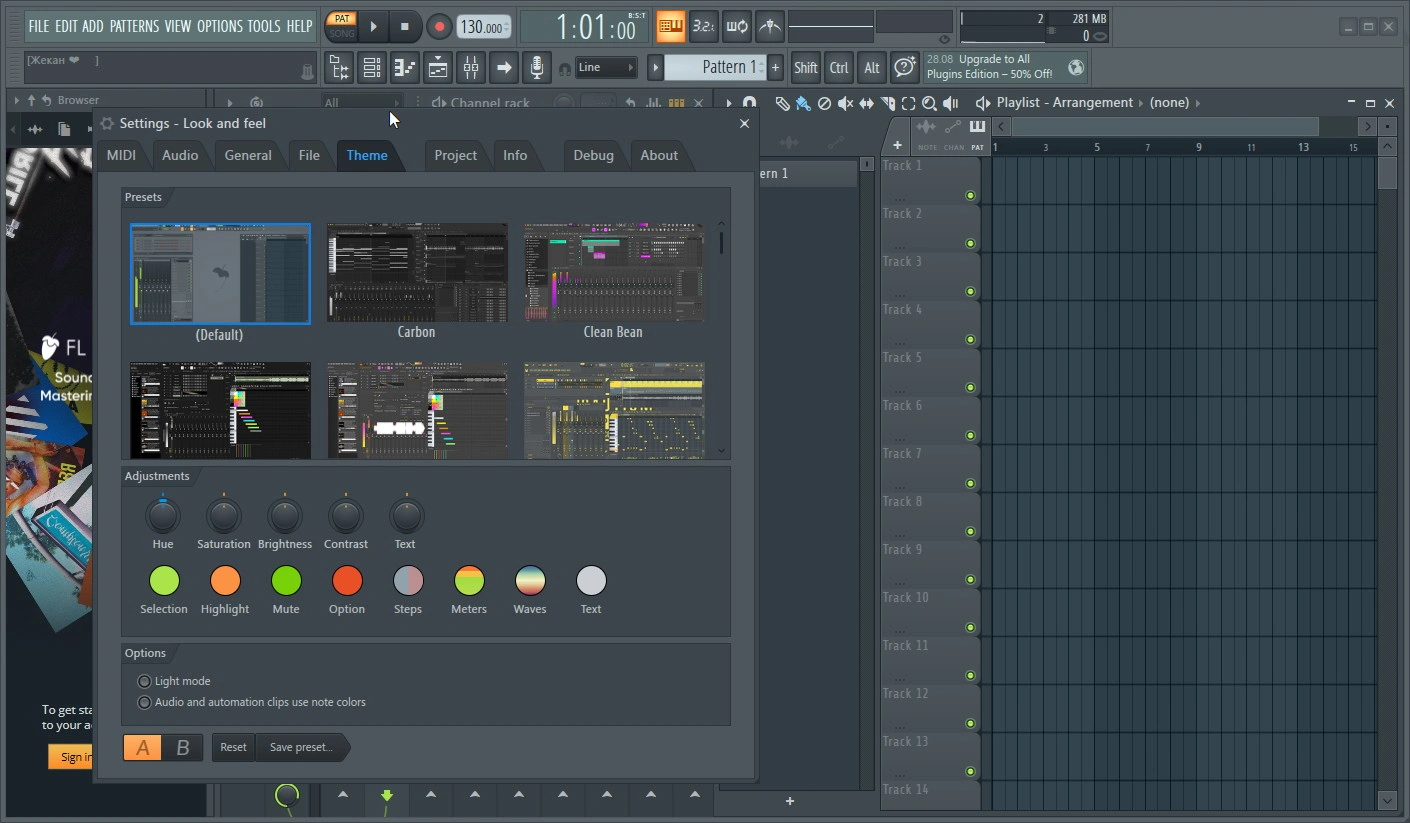Select the Select tool in Playlist toolbar
The height and width of the screenshot is (823, 1410).
click(x=908, y=103)
